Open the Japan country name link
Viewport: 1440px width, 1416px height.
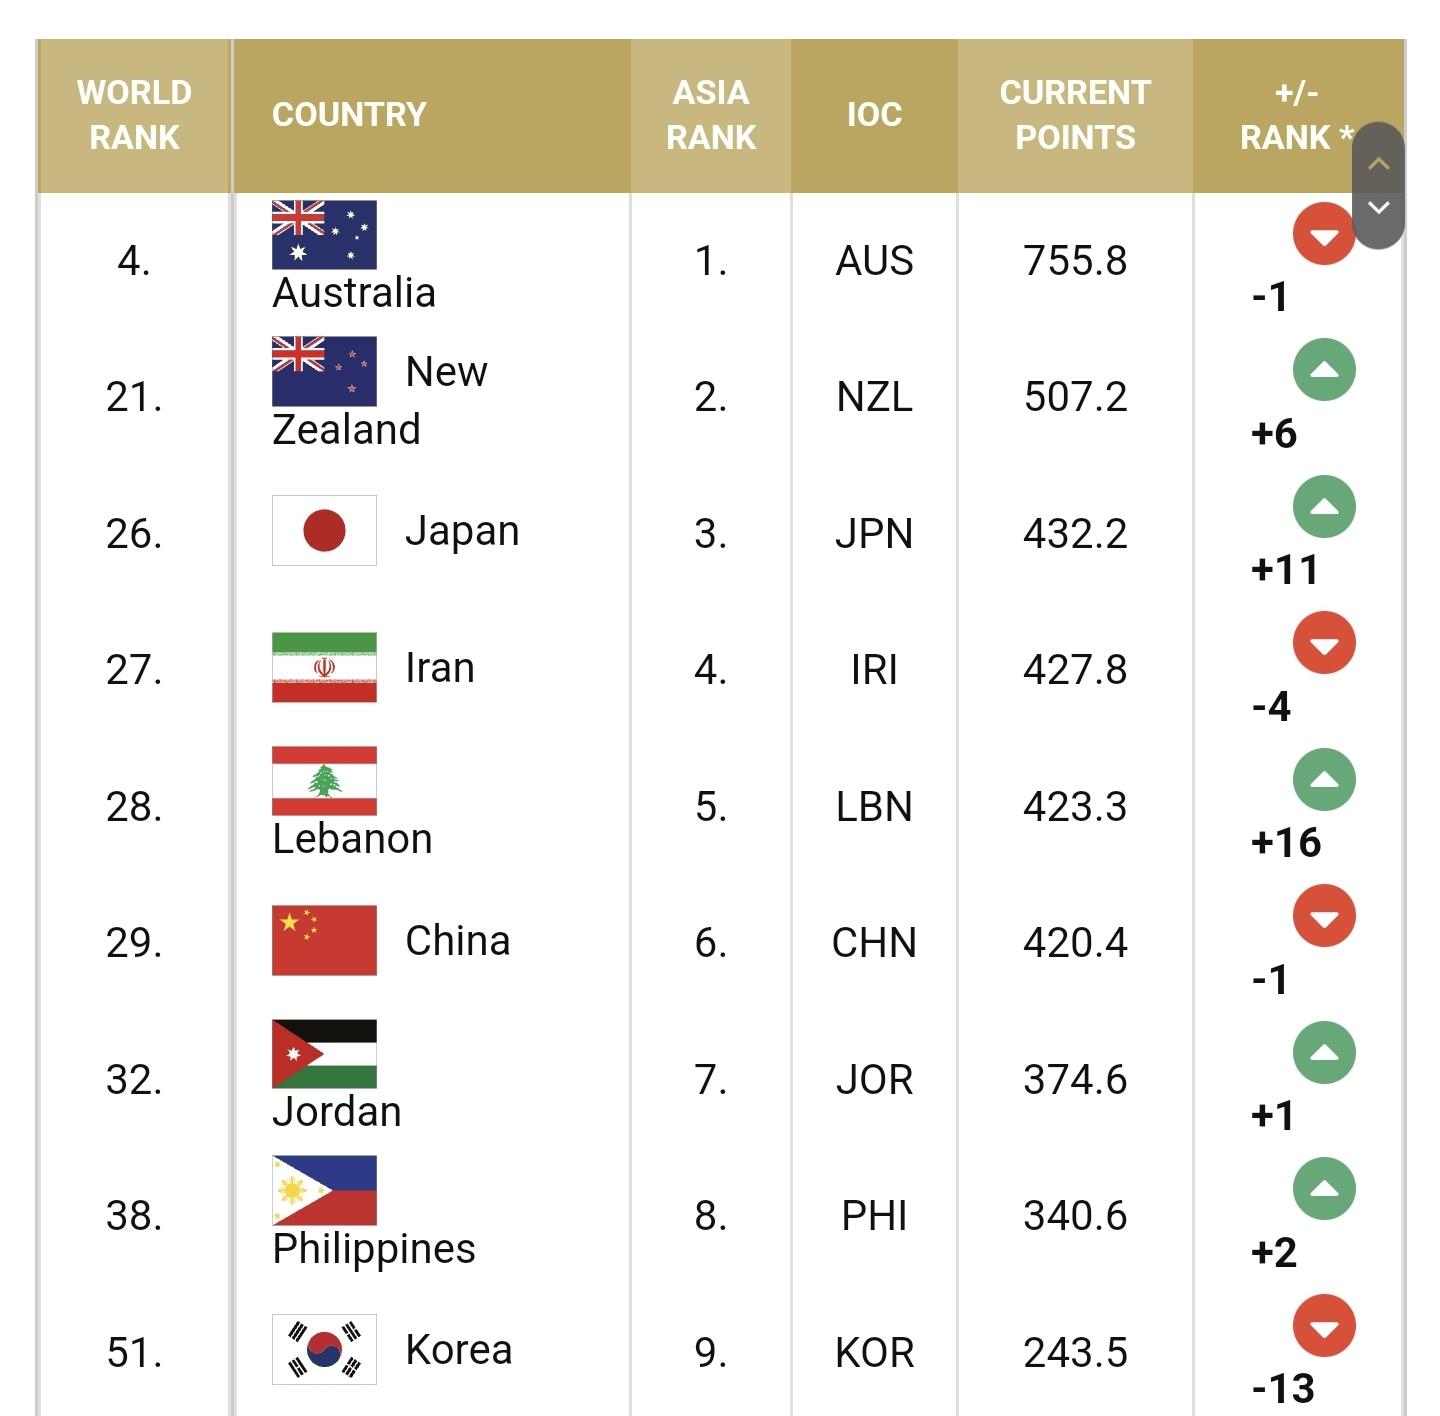click(x=462, y=531)
